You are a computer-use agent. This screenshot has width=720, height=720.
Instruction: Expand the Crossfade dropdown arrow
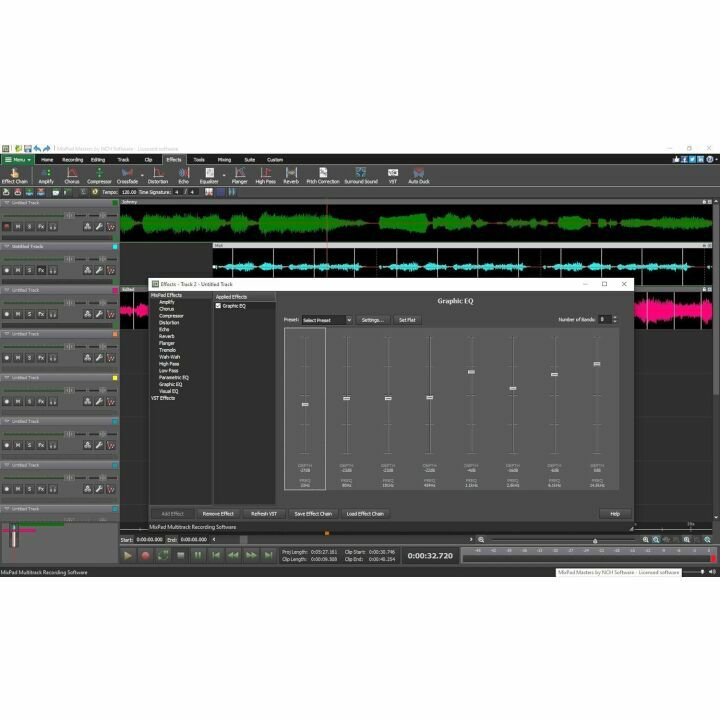click(x=142, y=175)
